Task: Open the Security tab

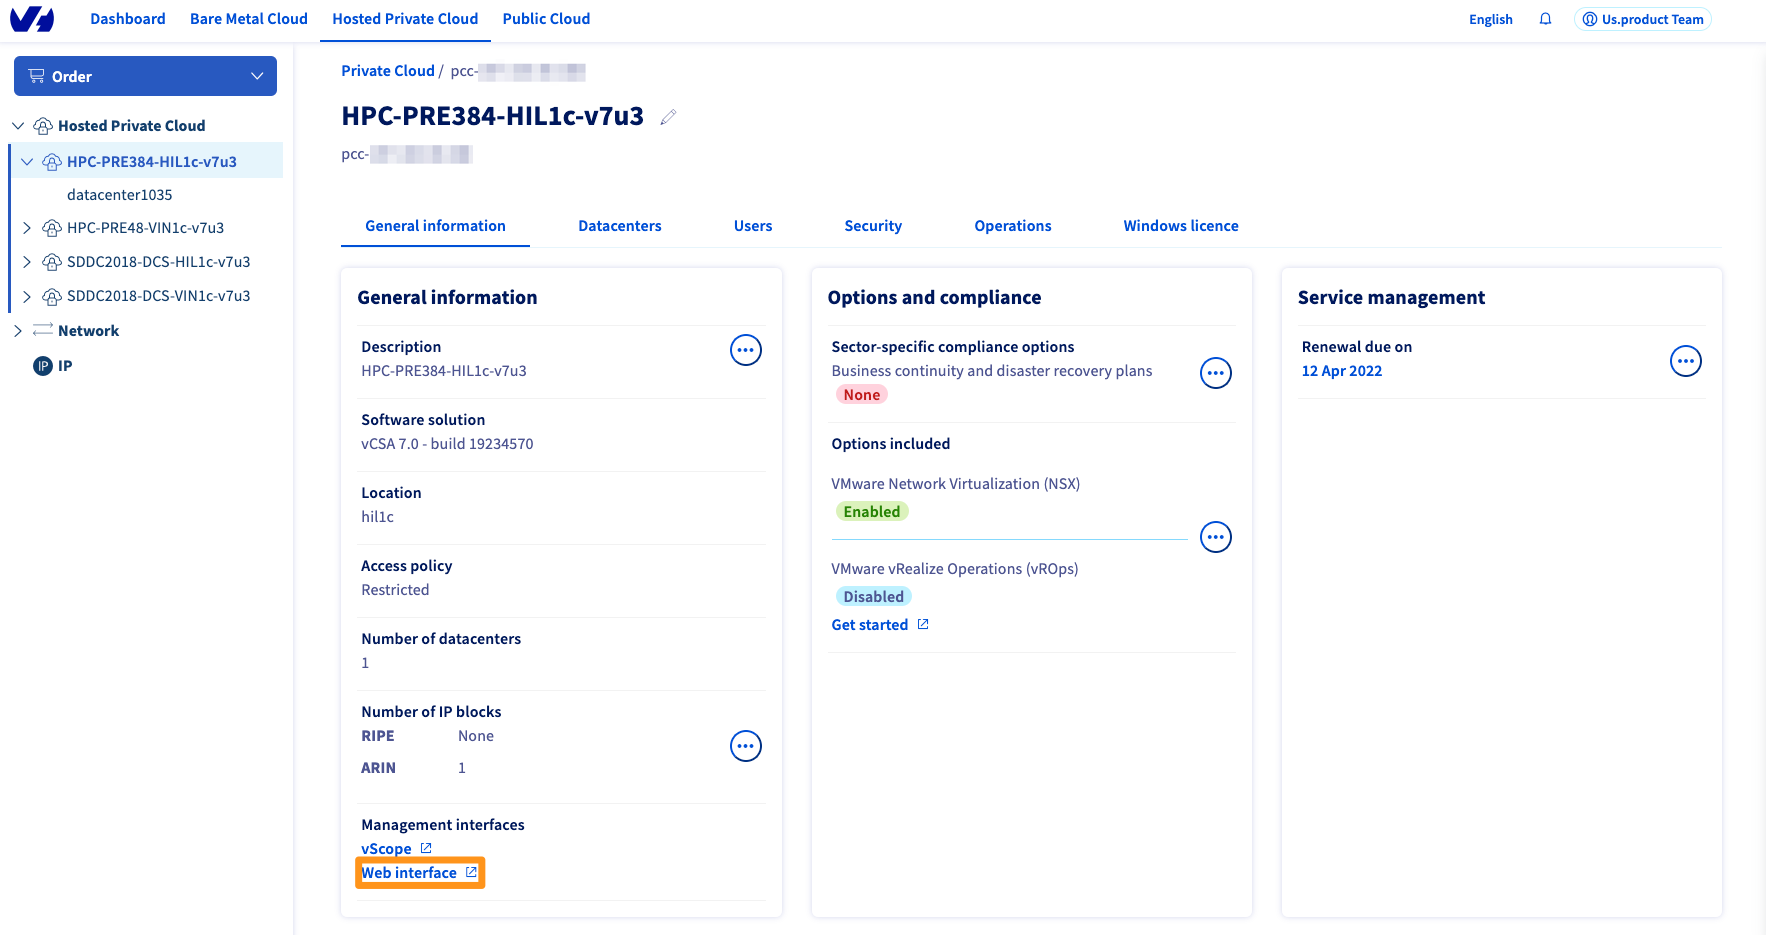Action: click(x=873, y=226)
